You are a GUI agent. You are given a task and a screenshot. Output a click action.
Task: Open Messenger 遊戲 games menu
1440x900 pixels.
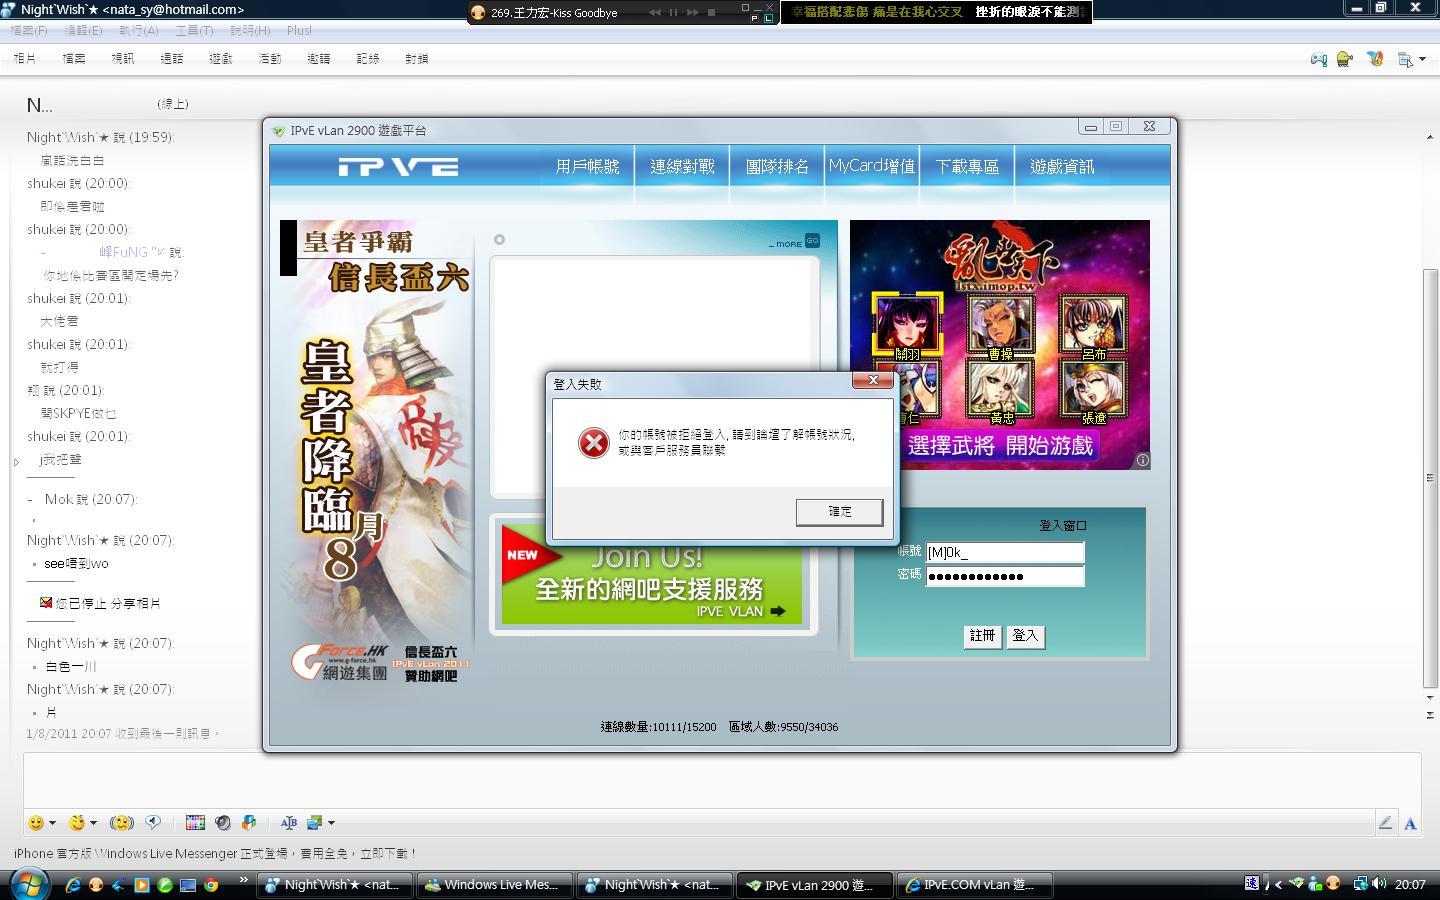click(x=221, y=59)
